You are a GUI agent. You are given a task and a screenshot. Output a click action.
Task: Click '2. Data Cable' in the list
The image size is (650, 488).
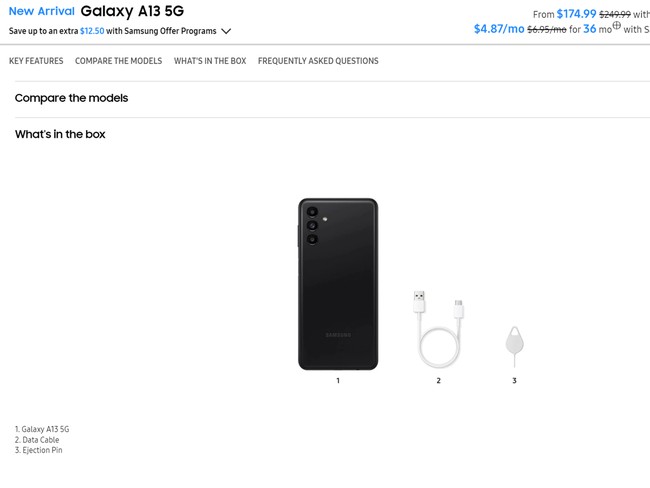37,440
